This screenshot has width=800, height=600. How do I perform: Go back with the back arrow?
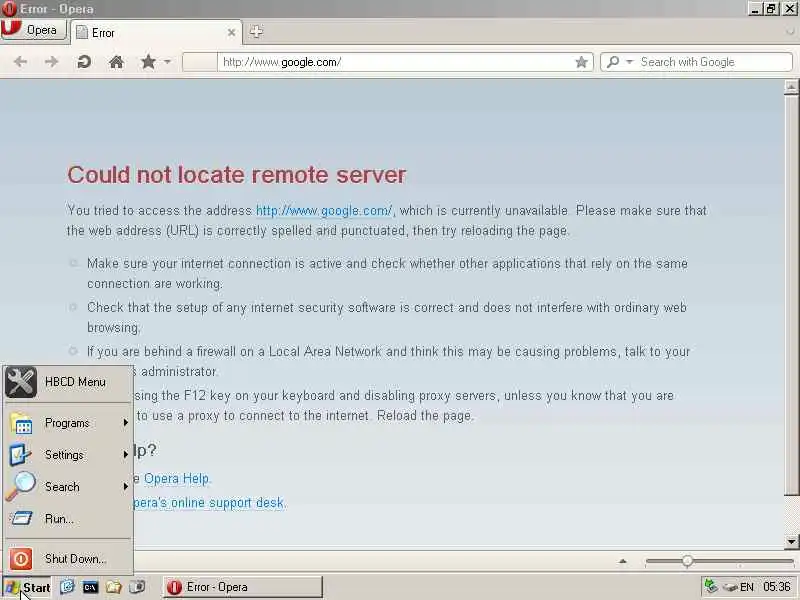[20, 62]
